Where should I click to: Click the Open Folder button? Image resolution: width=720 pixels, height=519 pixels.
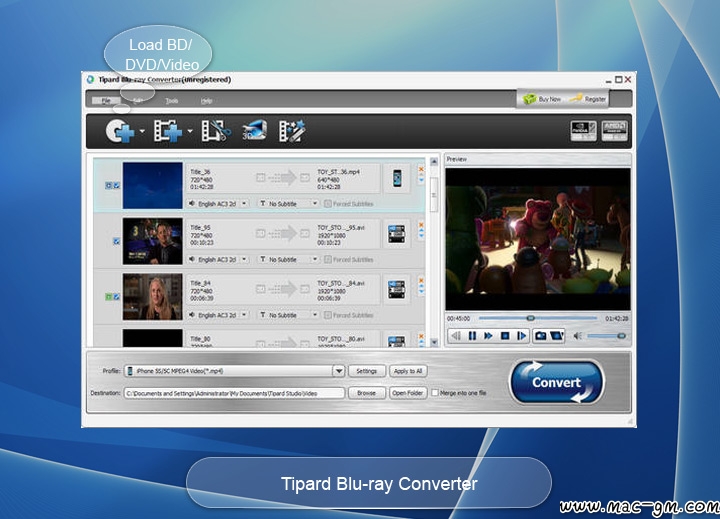[x=407, y=393]
